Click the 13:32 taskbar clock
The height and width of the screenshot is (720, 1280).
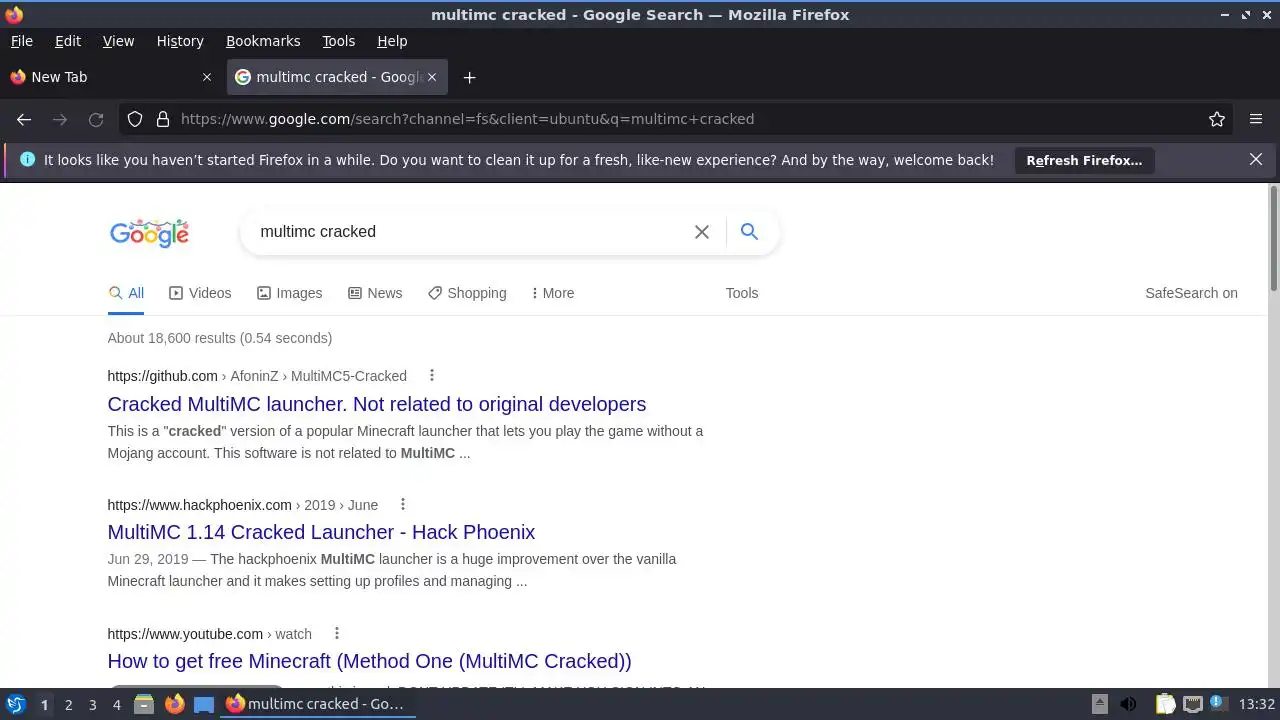coord(1257,704)
